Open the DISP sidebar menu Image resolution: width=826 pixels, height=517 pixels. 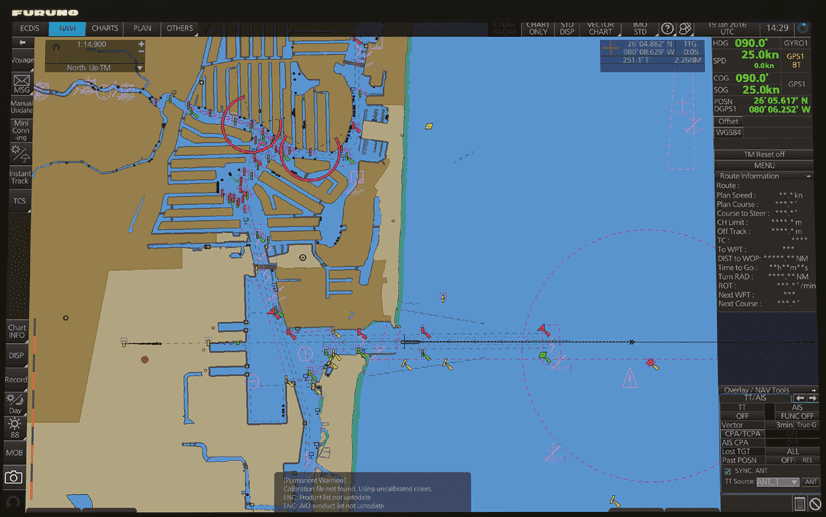[16, 355]
